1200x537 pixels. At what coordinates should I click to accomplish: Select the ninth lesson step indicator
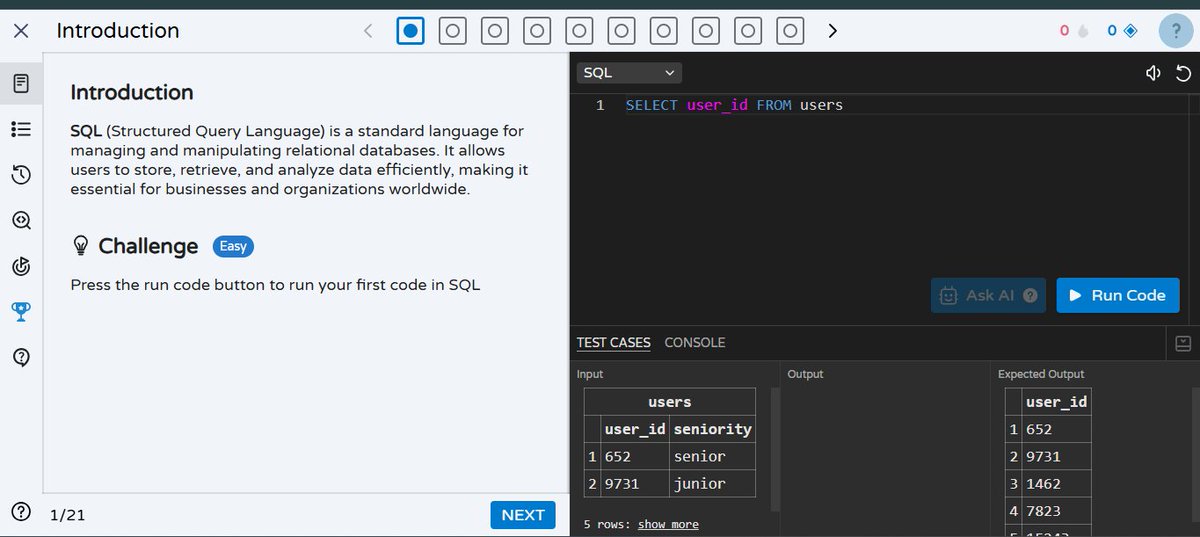pos(747,31)
